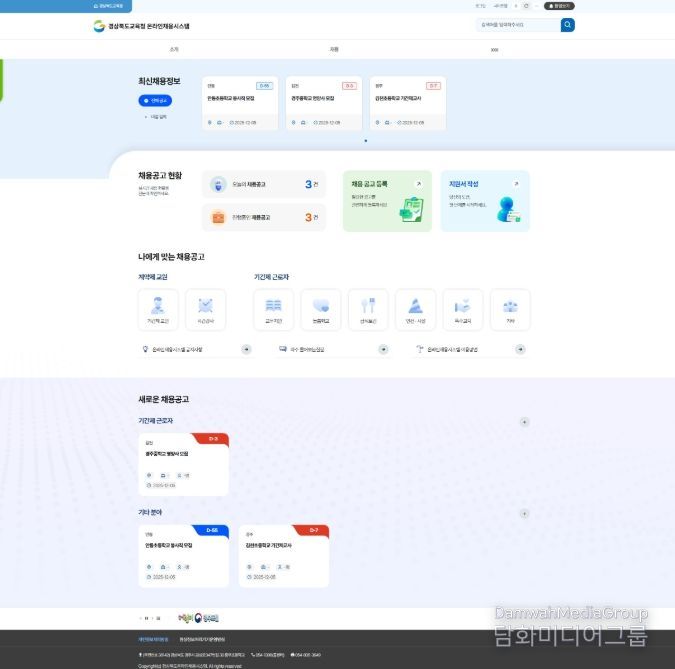Open the blue 지원서 작성 card

click(x=485, y=200)
